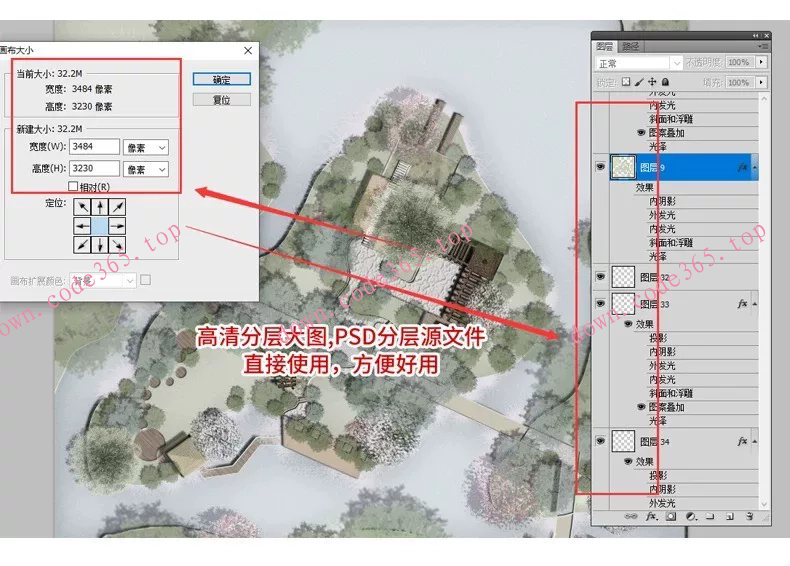Open width unit 像素 dropdown
Viewport: 790px width, 566px height.
tap(146, 148)
